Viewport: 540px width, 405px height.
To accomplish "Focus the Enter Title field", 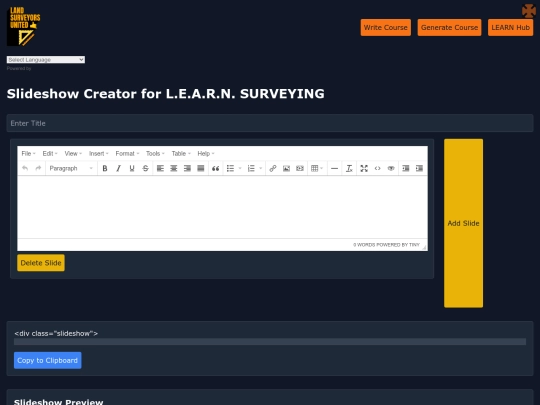I will pyautogui.click(x=270, y=123).
